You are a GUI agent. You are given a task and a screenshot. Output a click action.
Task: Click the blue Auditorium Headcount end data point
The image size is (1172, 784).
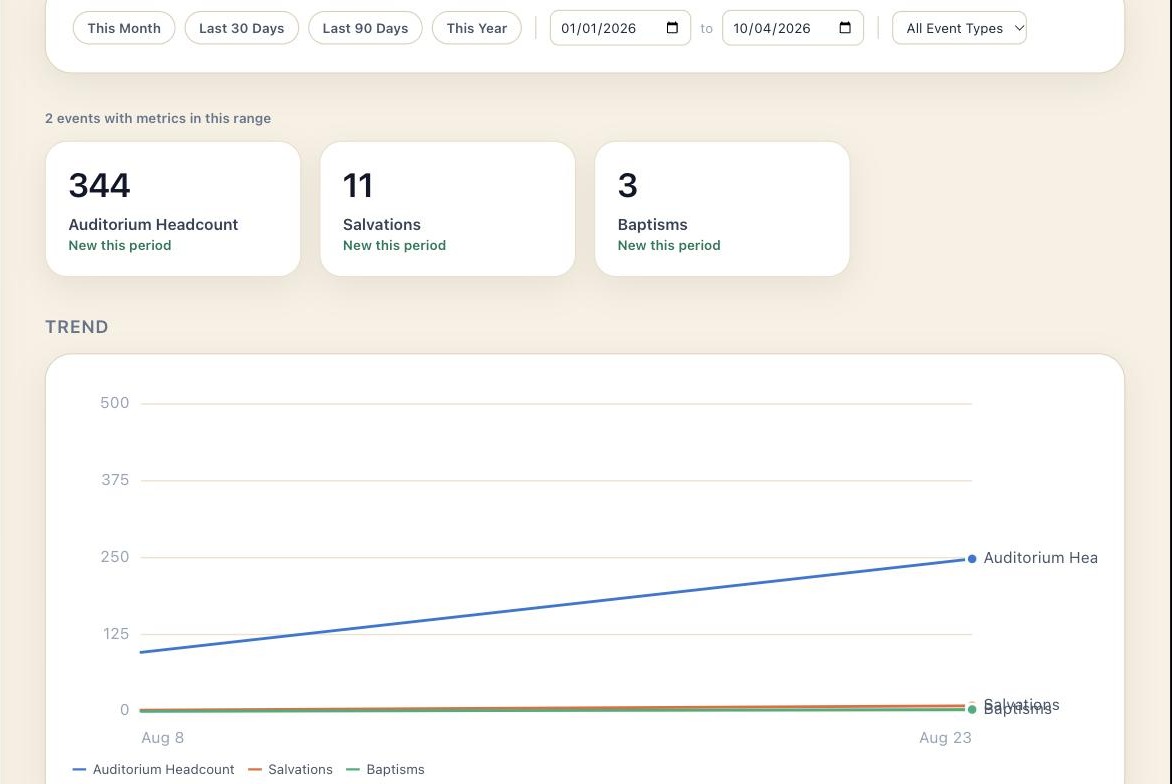pos(972,558)
